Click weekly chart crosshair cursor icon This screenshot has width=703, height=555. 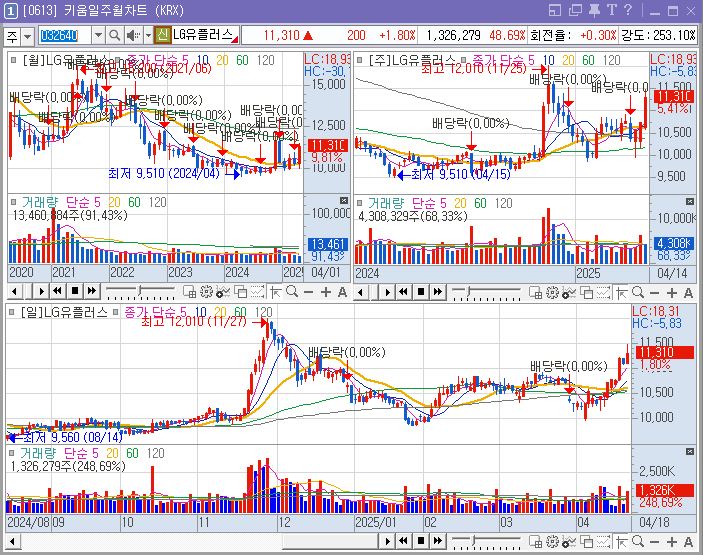(621, 293)
